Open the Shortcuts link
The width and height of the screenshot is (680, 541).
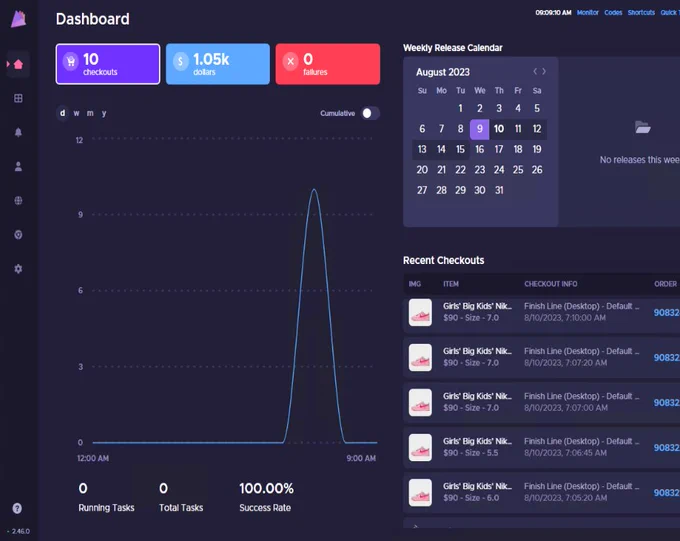click(641, 13)
